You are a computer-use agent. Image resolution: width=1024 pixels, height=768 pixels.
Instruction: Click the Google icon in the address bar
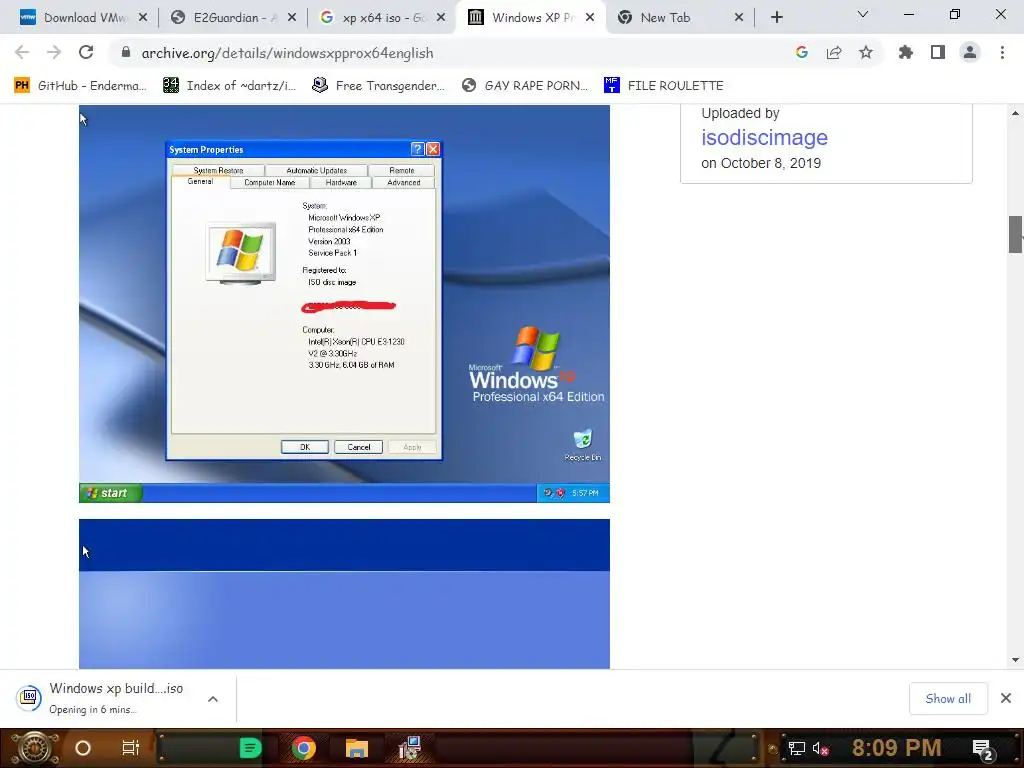(x=802, y=52)
